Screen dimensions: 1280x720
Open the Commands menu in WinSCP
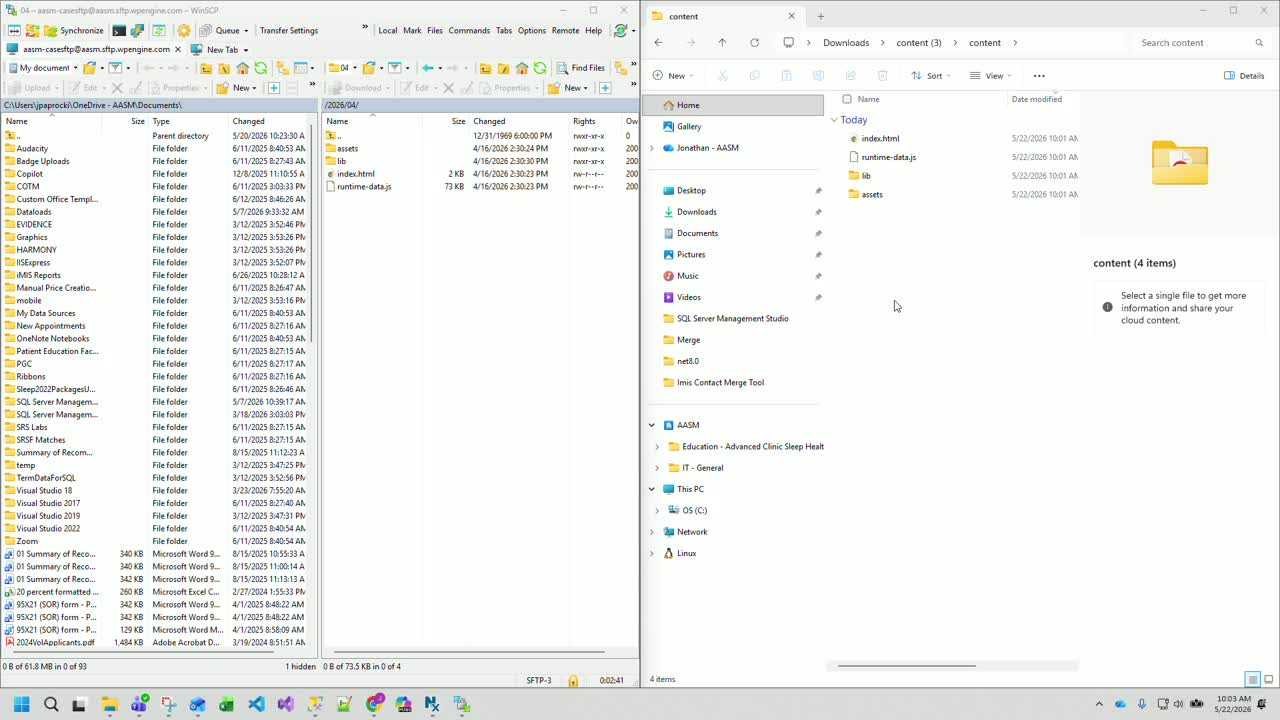[x=469, y=30]
